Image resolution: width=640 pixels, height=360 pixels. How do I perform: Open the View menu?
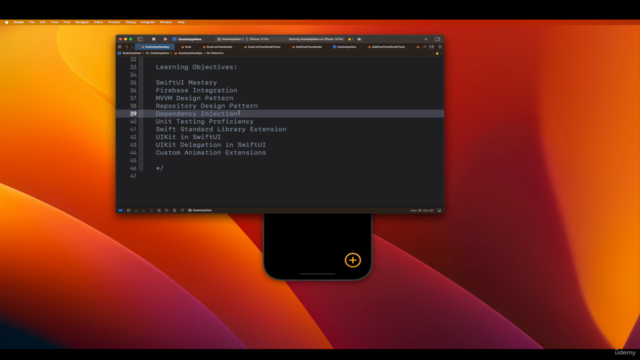point(54,22)
